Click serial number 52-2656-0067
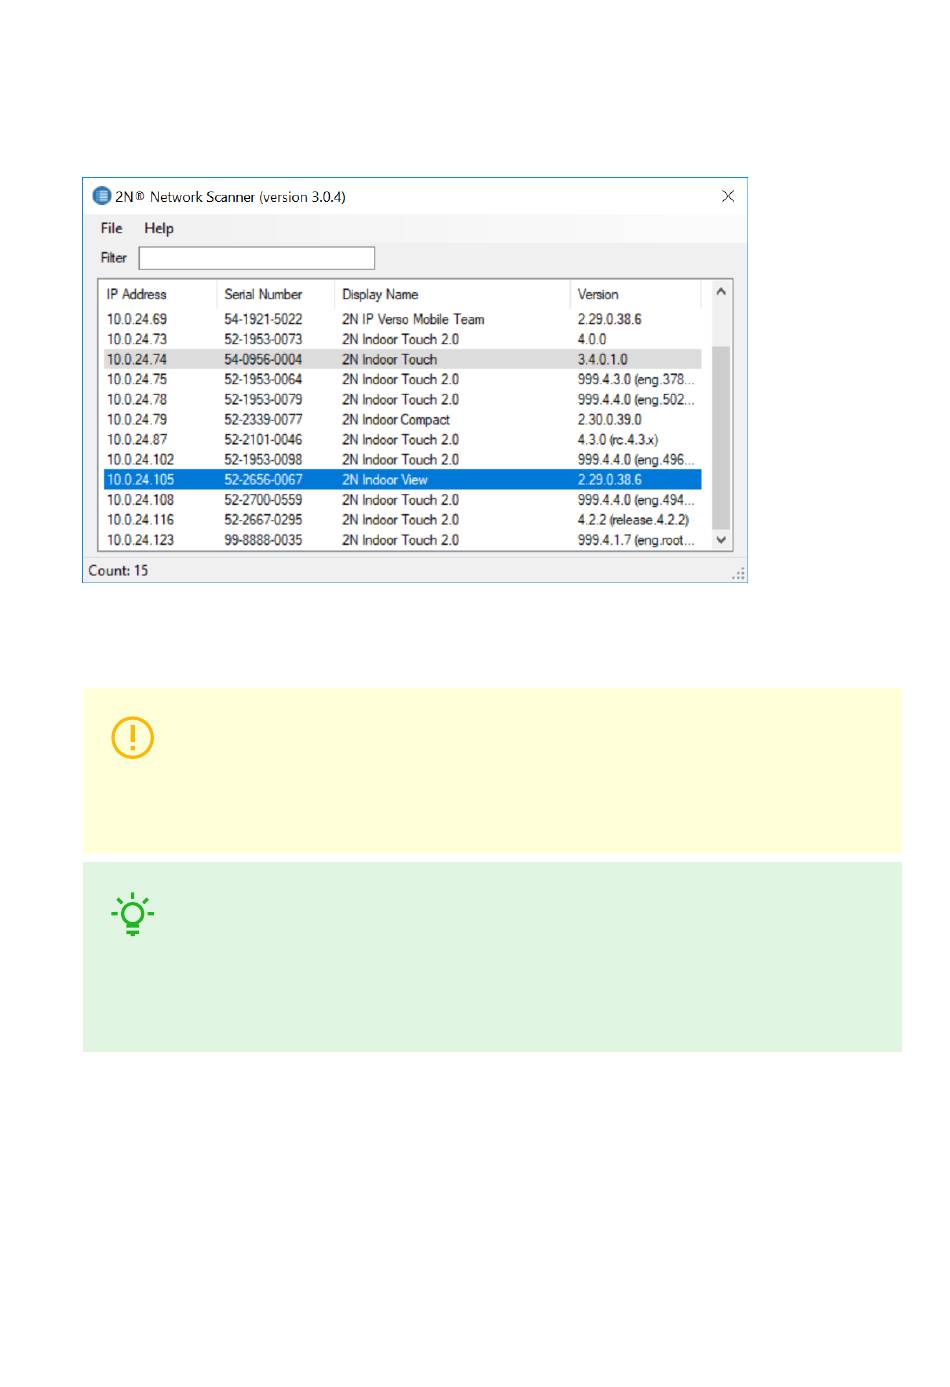 263,479
